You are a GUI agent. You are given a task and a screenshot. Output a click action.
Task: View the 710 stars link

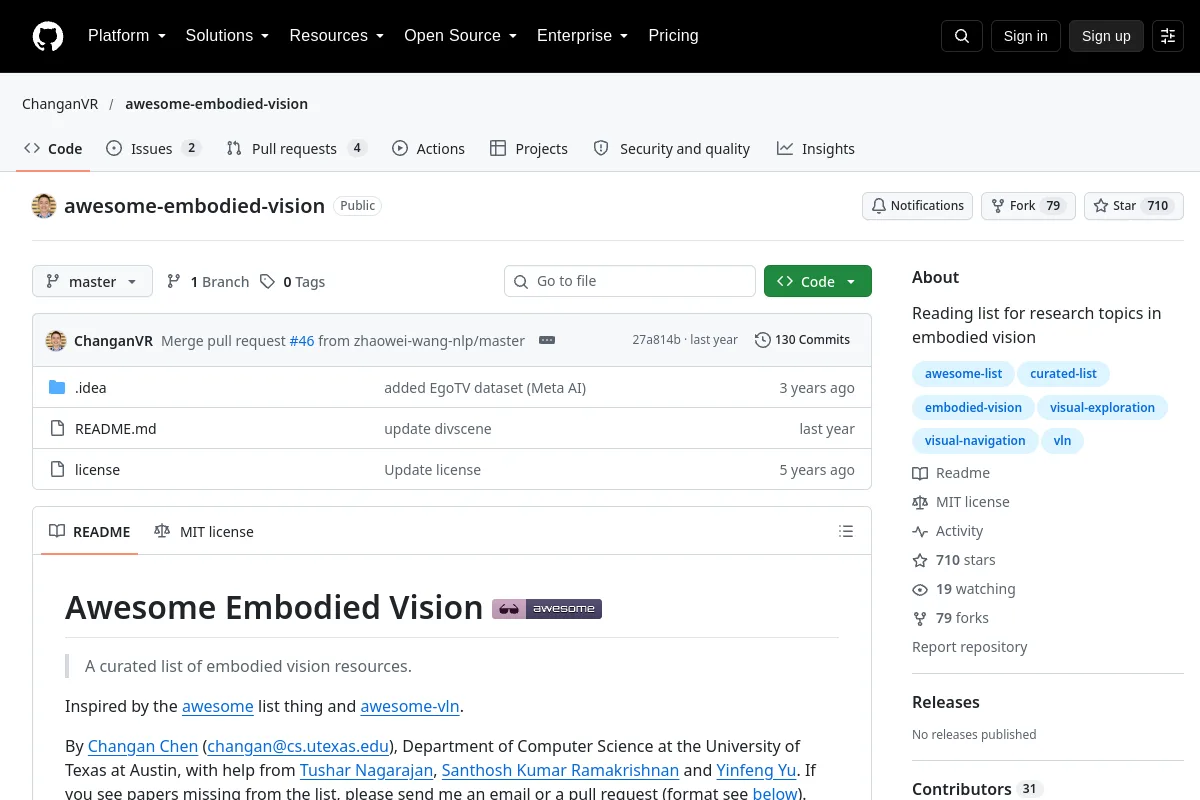tap(954, 560)
